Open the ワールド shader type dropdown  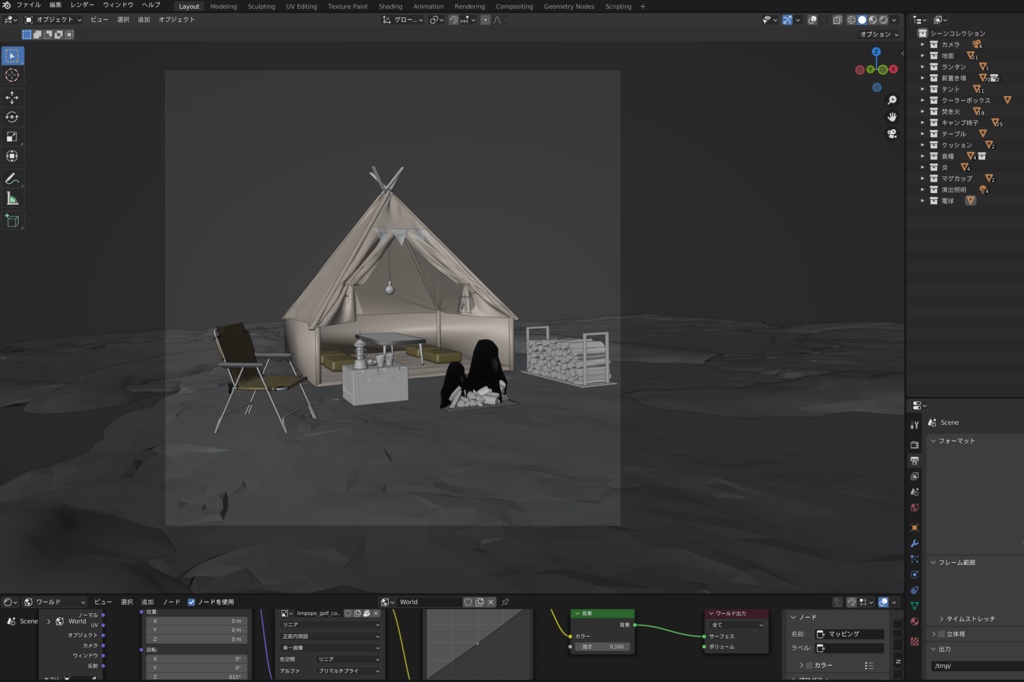(x=54, y=602)
